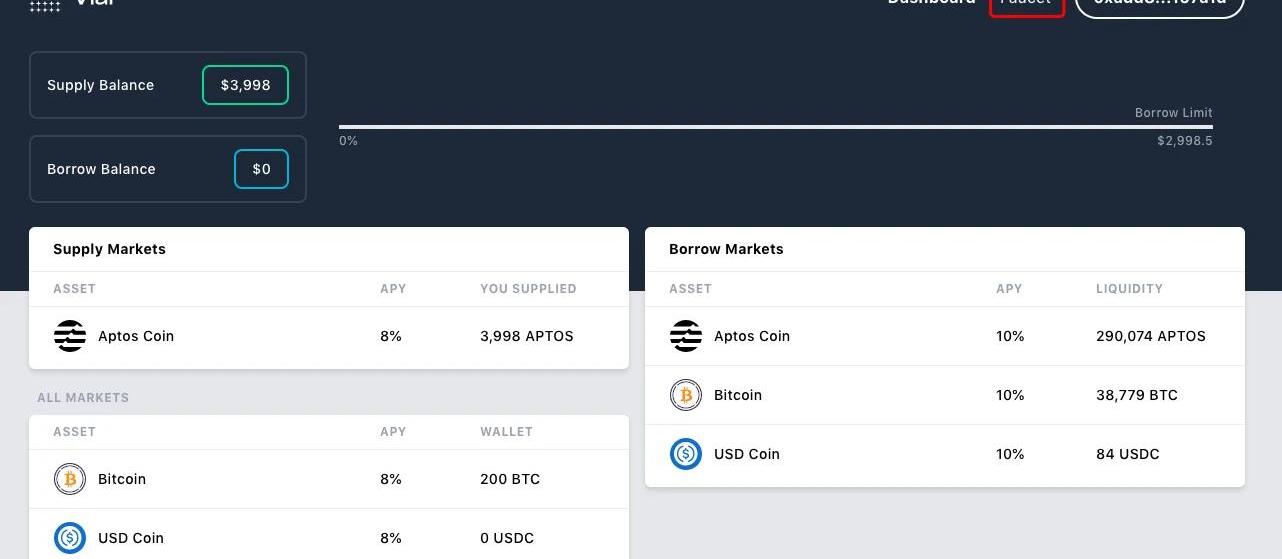
Task: Click the $3,998 supply balance badge
Action: click(245, 85)
